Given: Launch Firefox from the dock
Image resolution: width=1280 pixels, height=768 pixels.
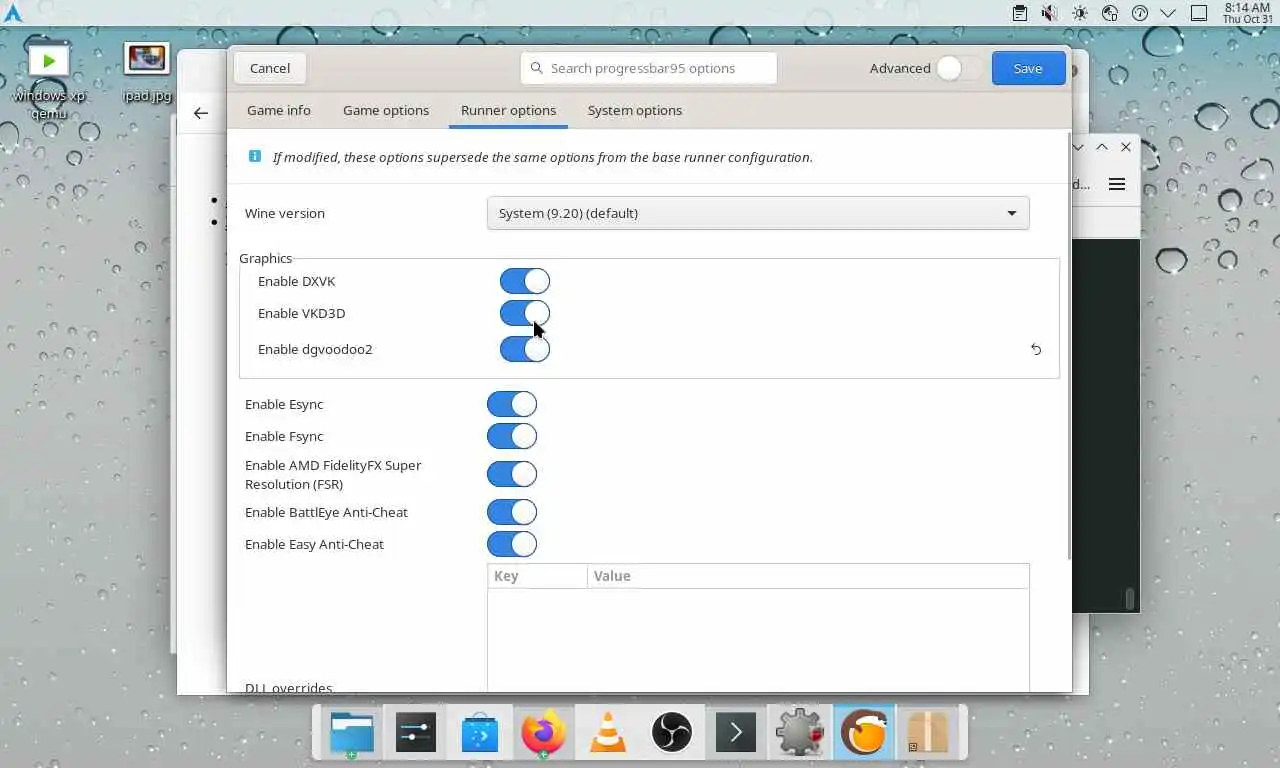Looking at the screenshot, I should point(544,733).
